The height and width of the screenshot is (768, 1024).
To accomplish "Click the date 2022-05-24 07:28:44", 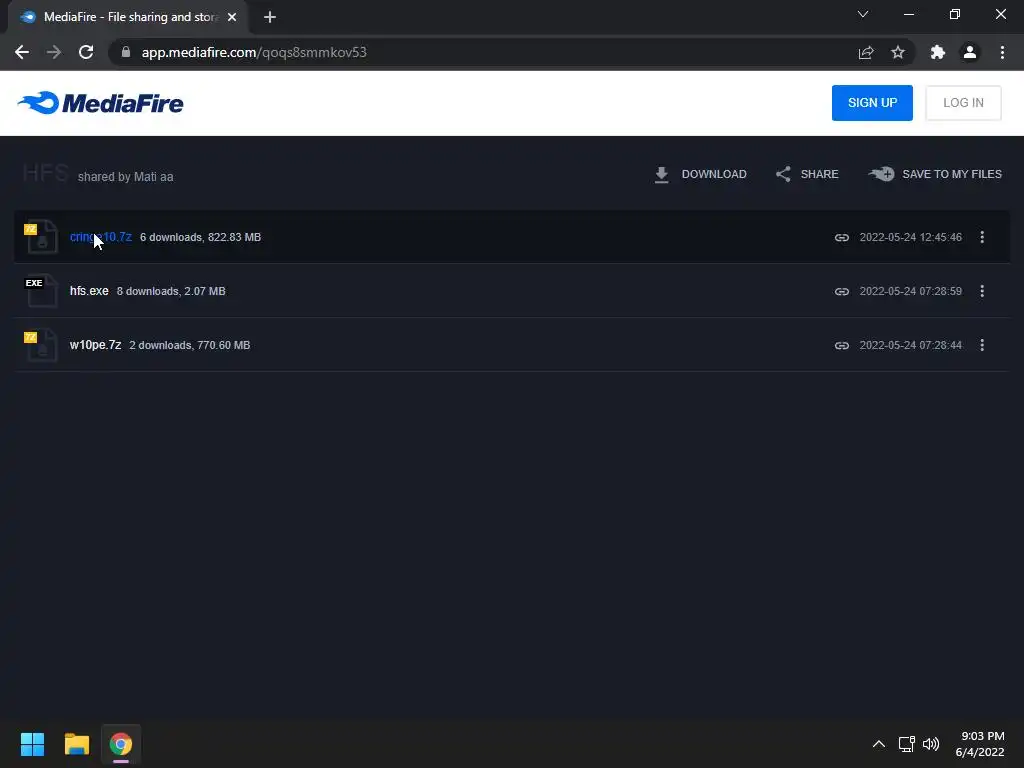I will click(x=910, y=345).
